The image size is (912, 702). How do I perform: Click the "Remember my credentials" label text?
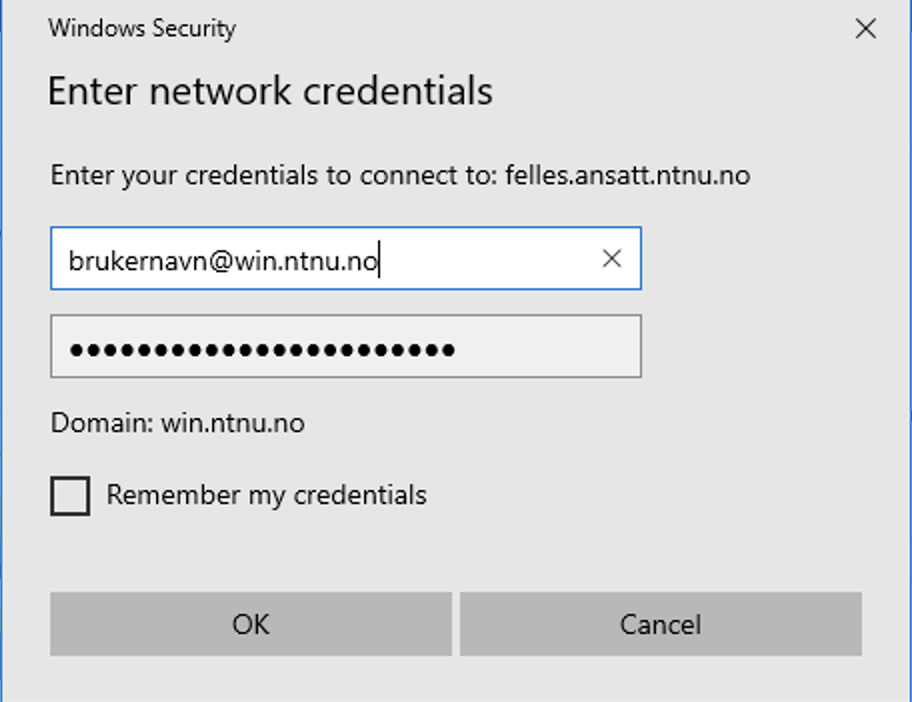tap(266, 495)
